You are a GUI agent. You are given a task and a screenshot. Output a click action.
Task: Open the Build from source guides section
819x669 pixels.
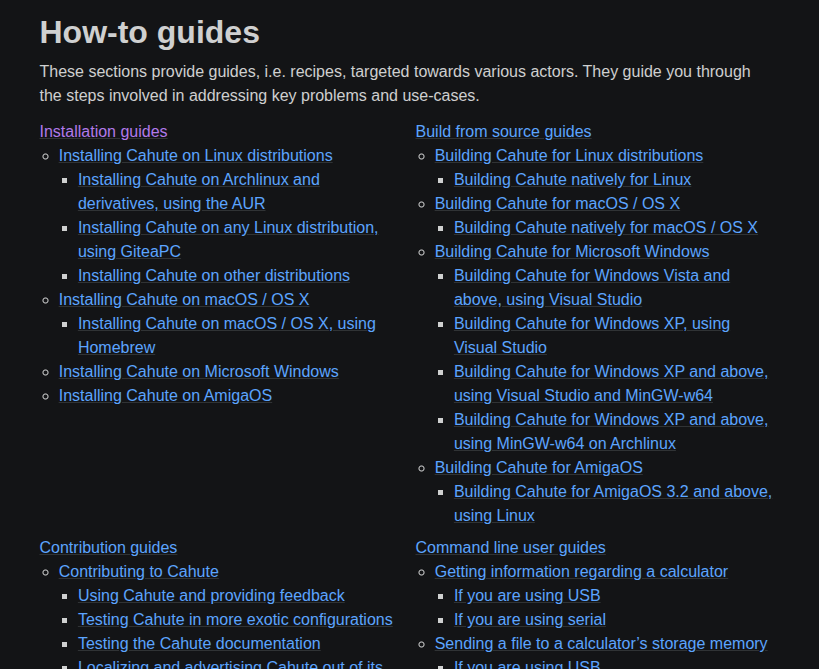point(503,131)
